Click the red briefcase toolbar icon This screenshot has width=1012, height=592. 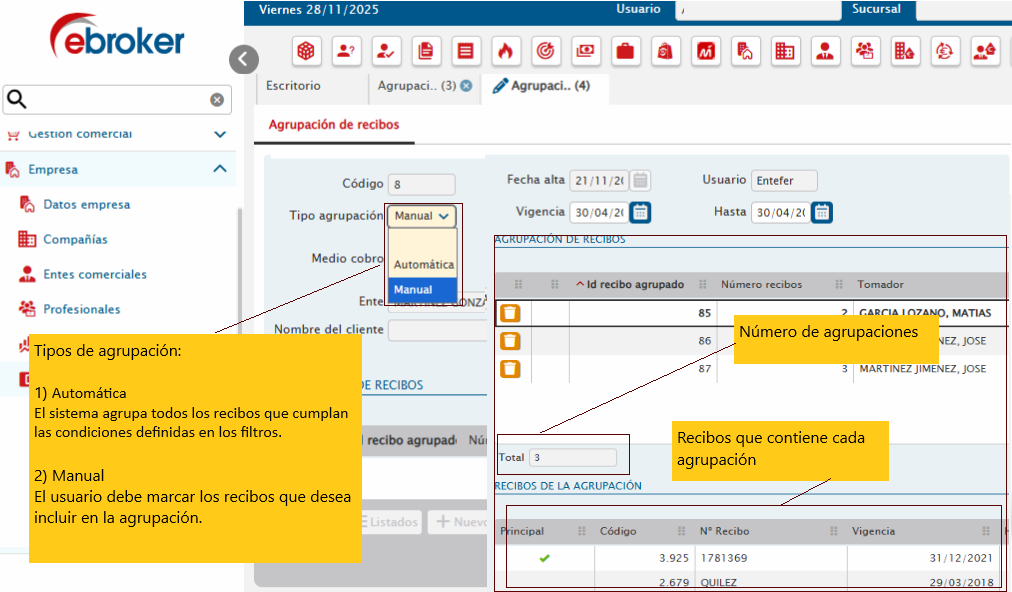(625, 51)
